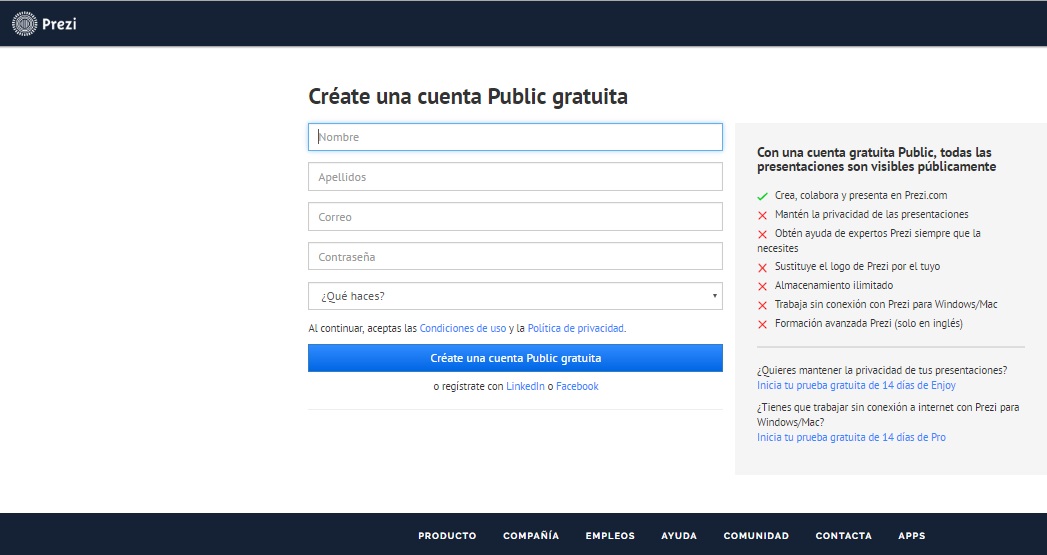Click the red X beside 'Obtén ayuda de expertos'
This screenshot has height=555, width=1047.
763,234
